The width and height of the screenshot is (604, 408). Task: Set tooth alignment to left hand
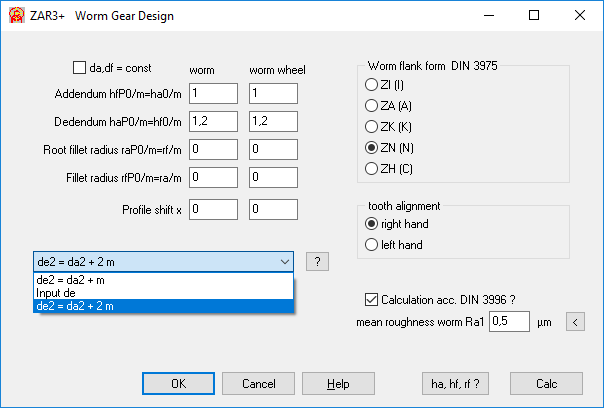[372, 244]
